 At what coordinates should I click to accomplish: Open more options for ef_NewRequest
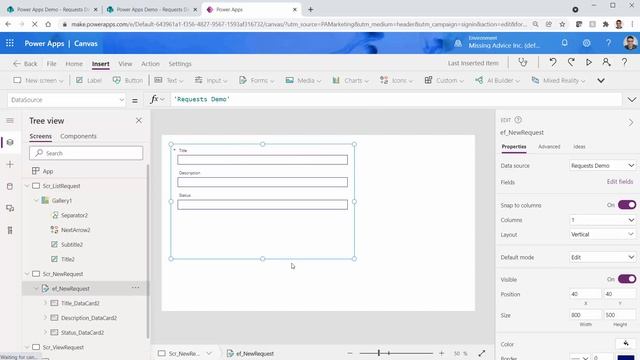click(x=136, y=288)
